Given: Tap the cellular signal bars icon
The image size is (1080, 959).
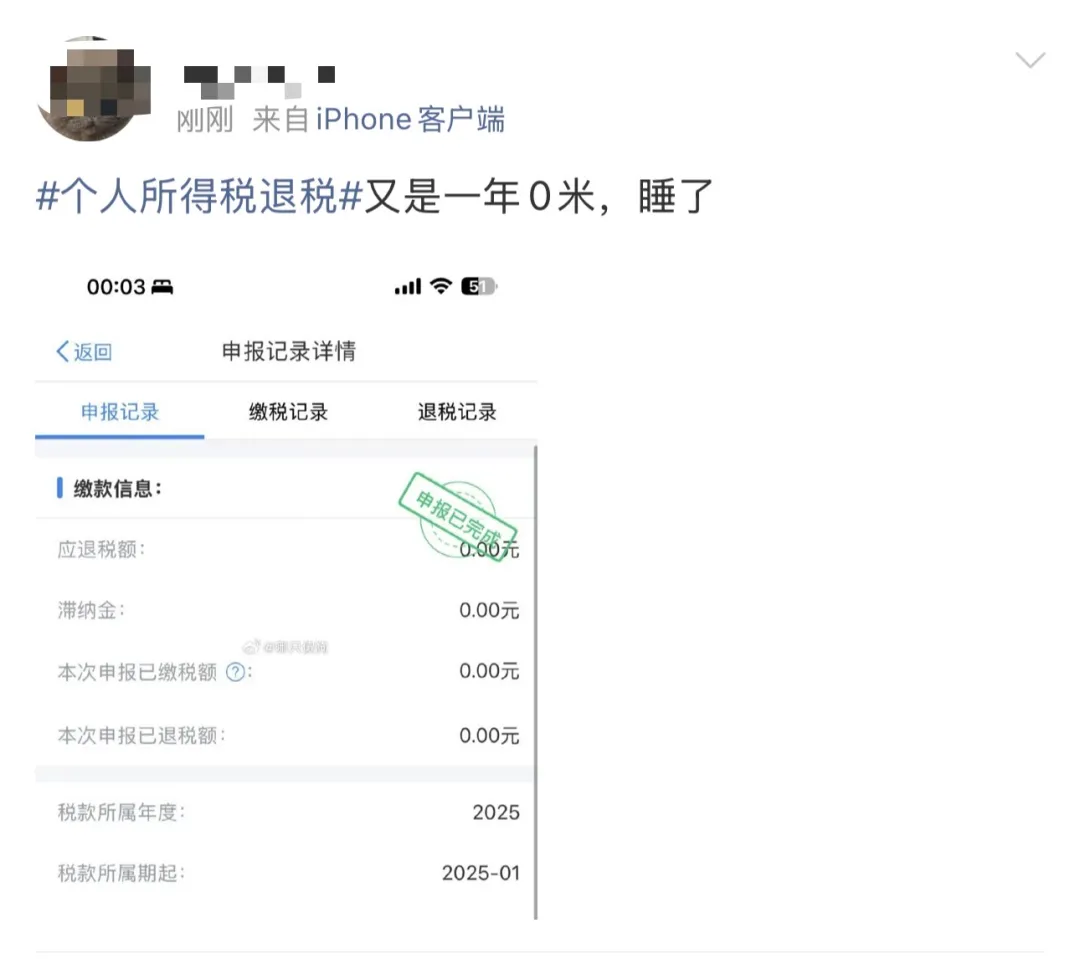Looking at the screenshot, I should (x=408, y=287).
